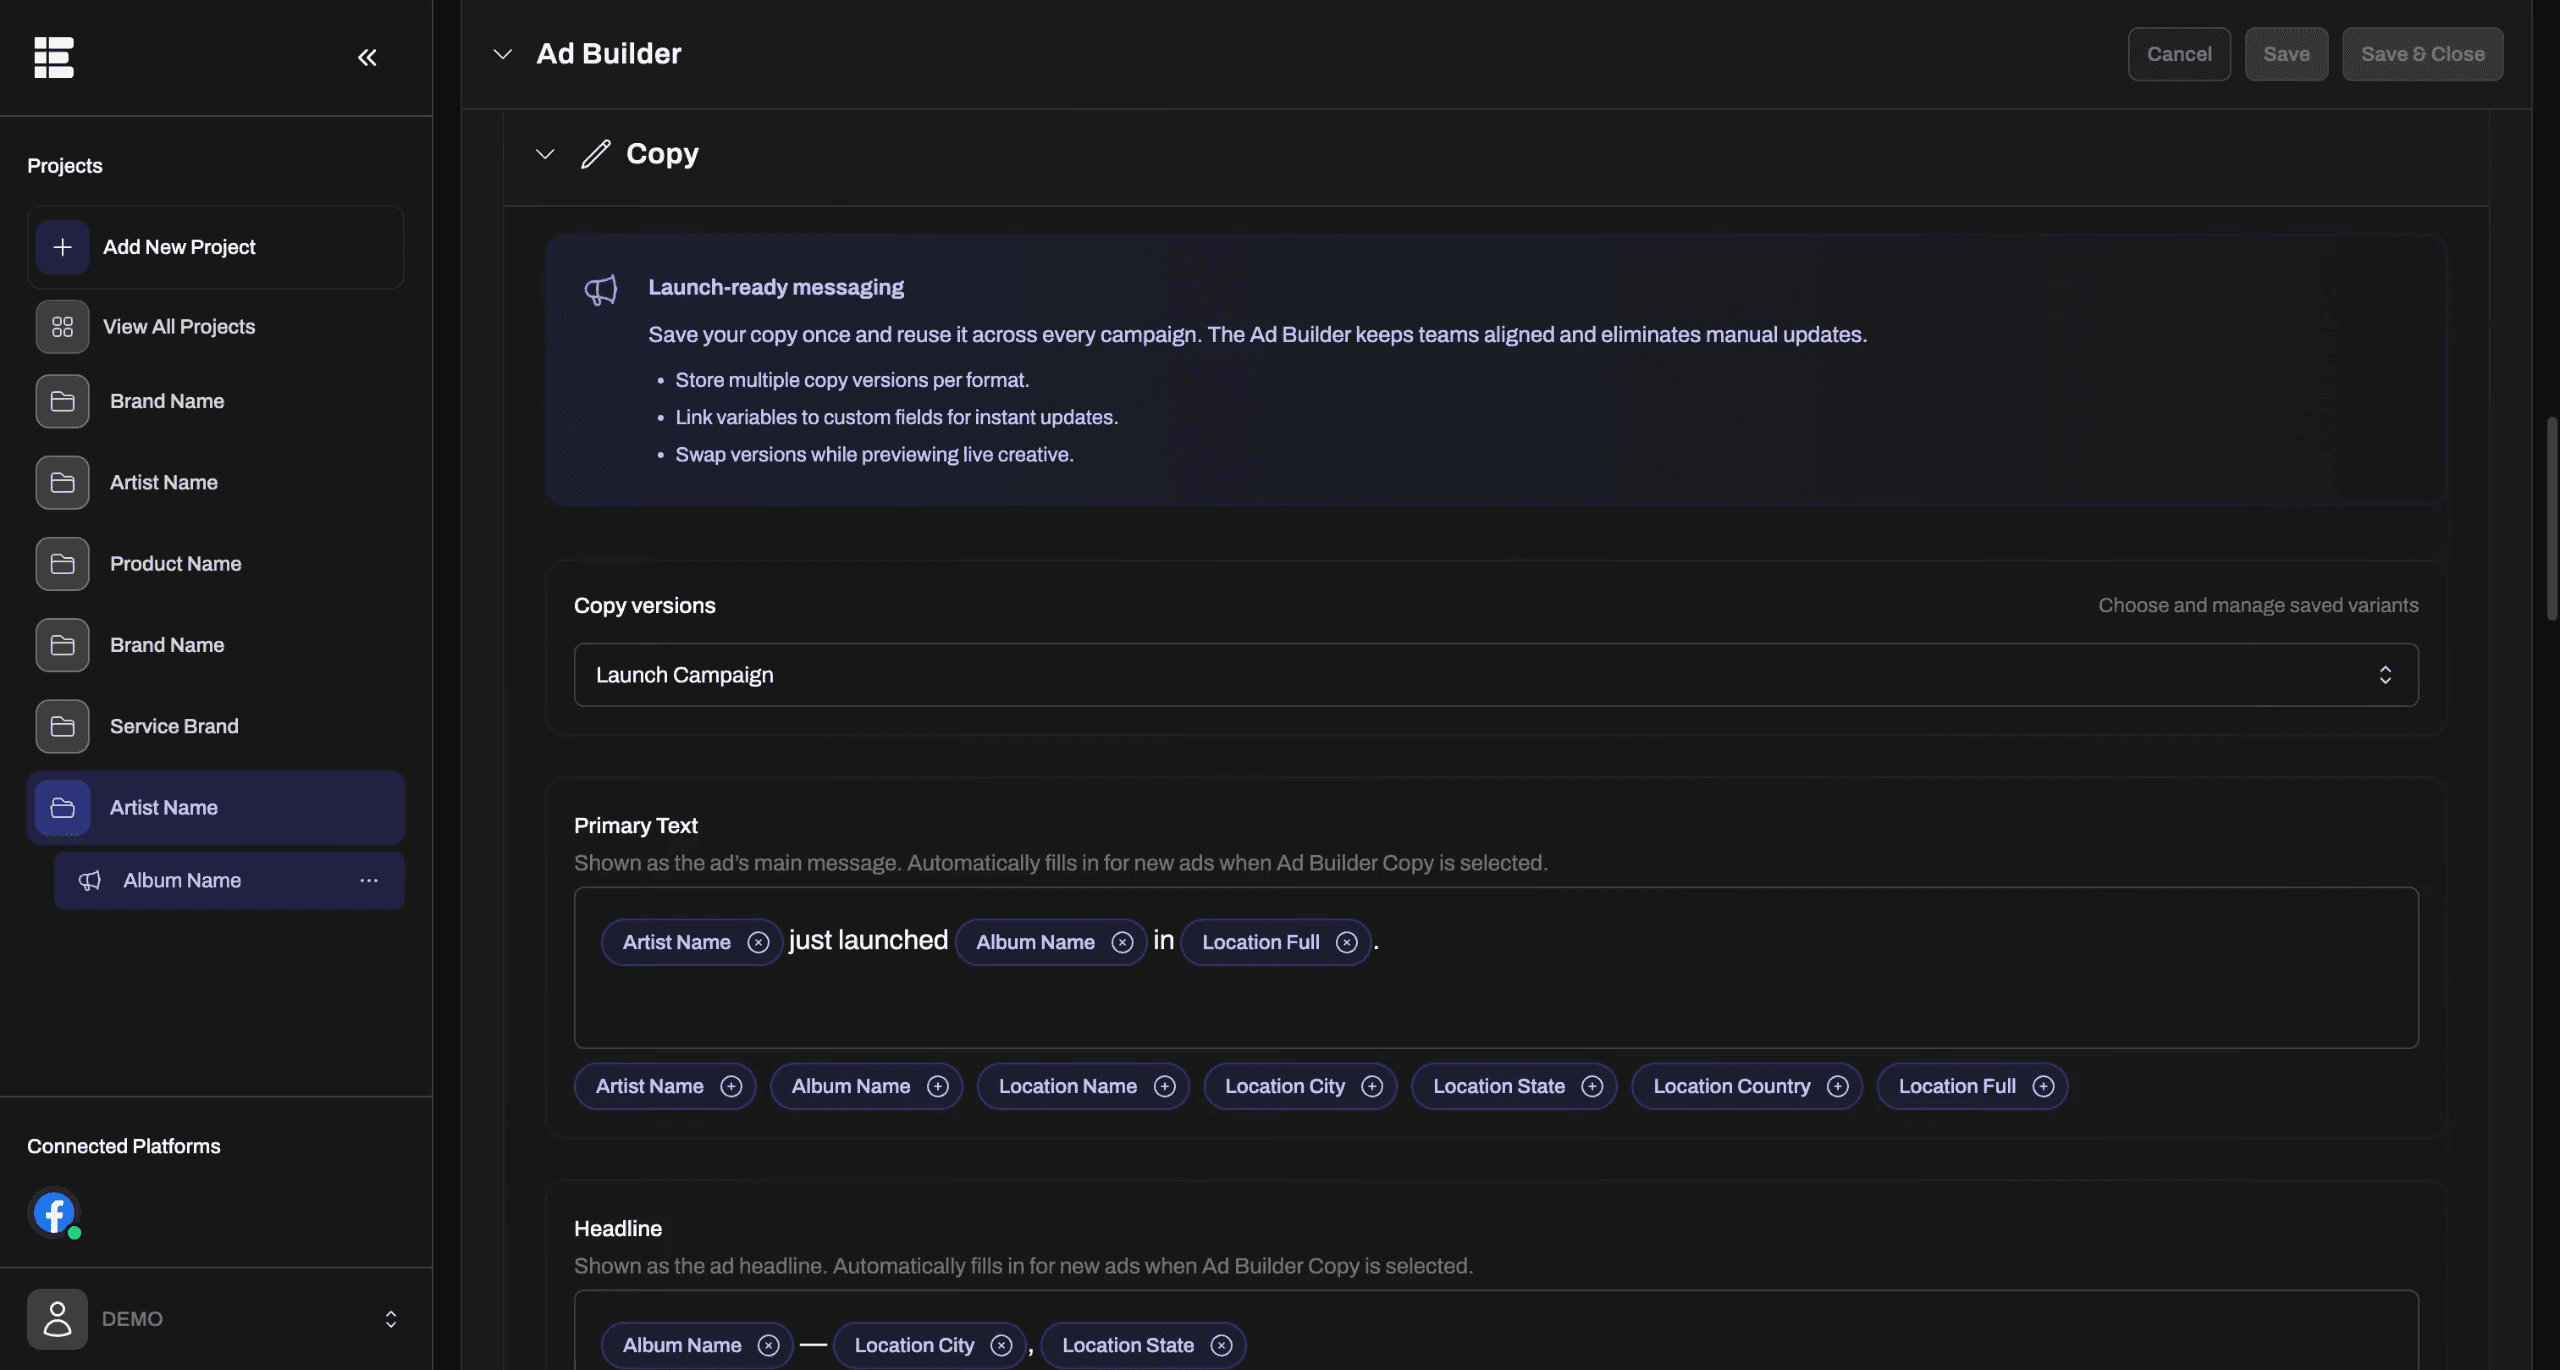Click the 'Launch-ready messaging' heading
The image size is (2560, 1370).
[776, 287]
